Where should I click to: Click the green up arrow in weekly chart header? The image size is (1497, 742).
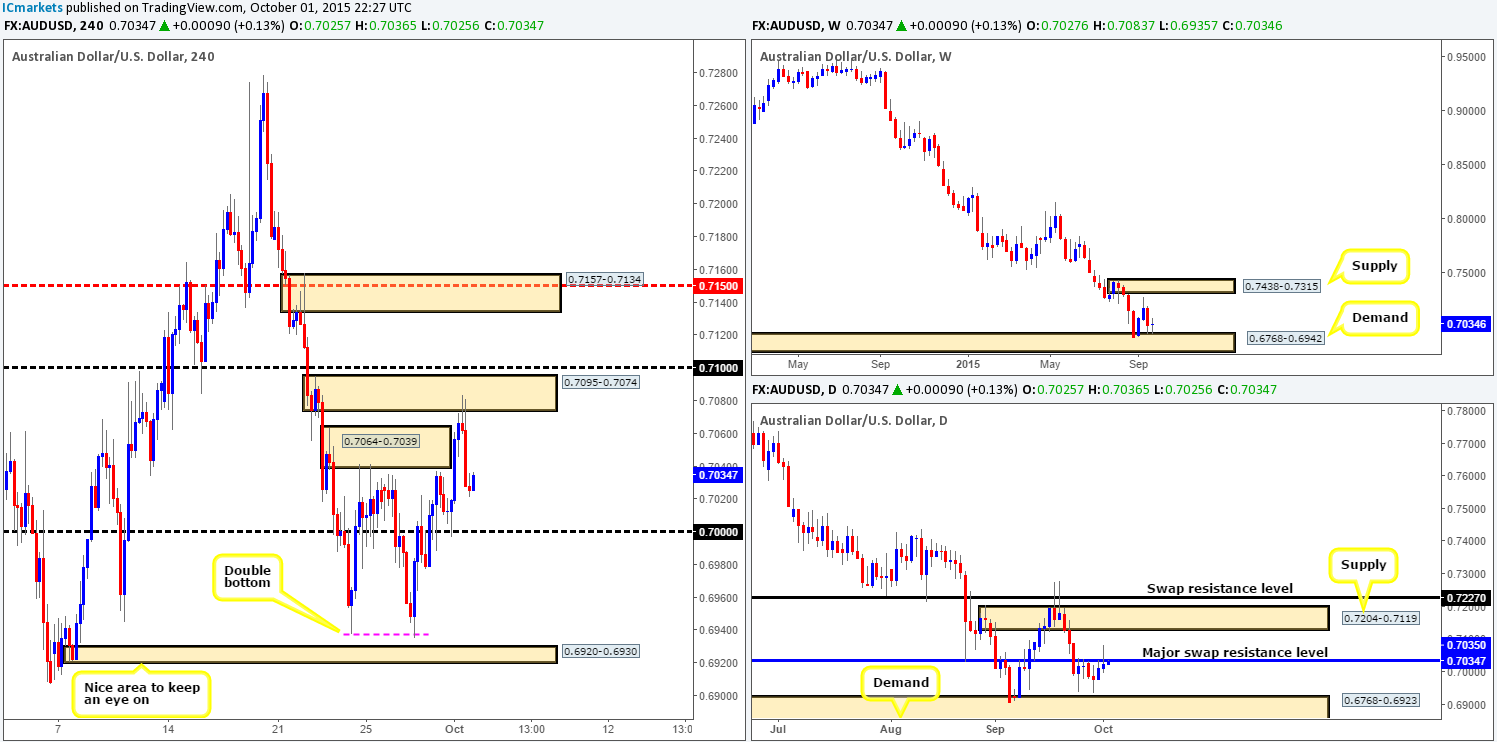point(902,24)
